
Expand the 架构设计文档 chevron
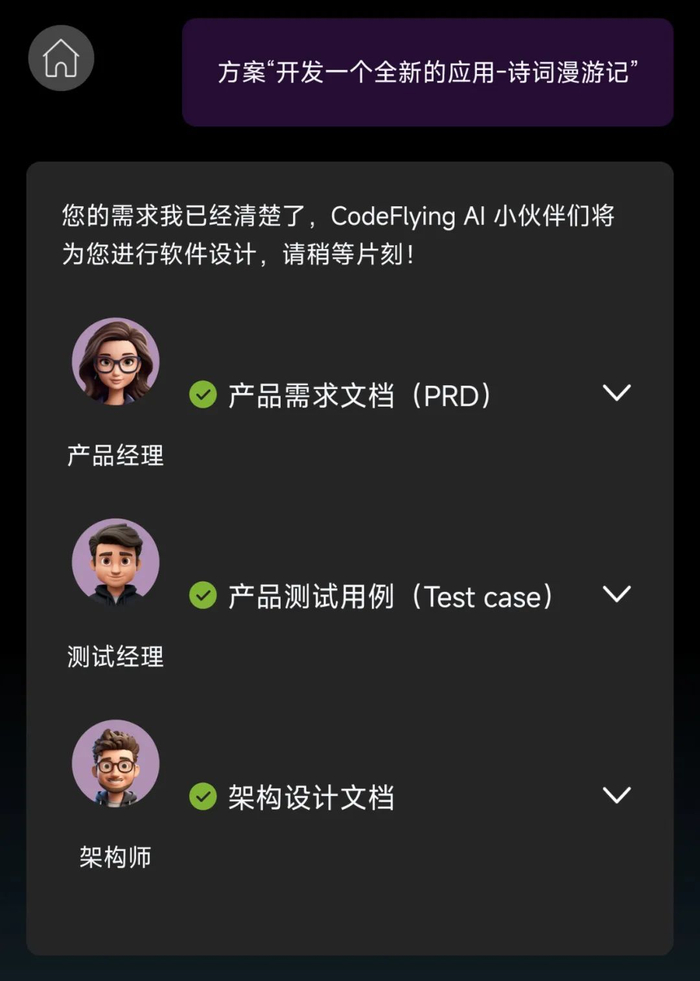point(616,795)
